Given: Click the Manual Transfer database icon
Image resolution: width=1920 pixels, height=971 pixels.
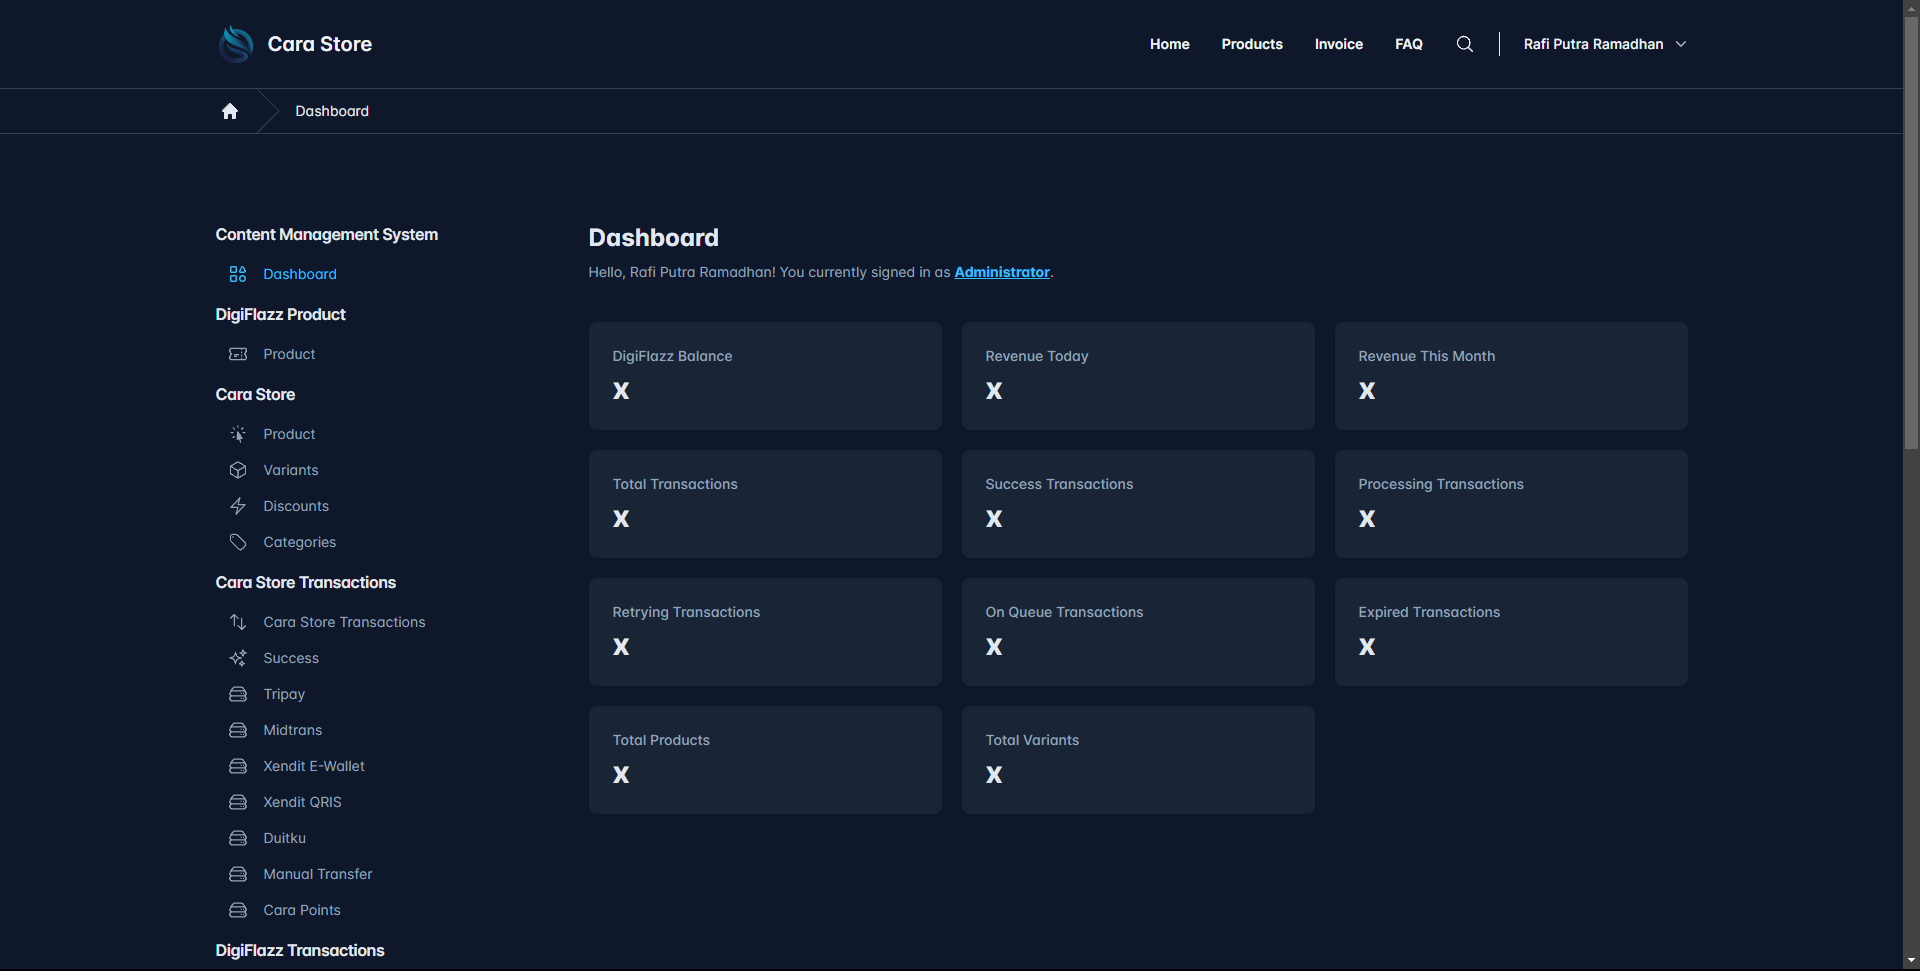Looking at the screenshot, I should coord(238,874).
